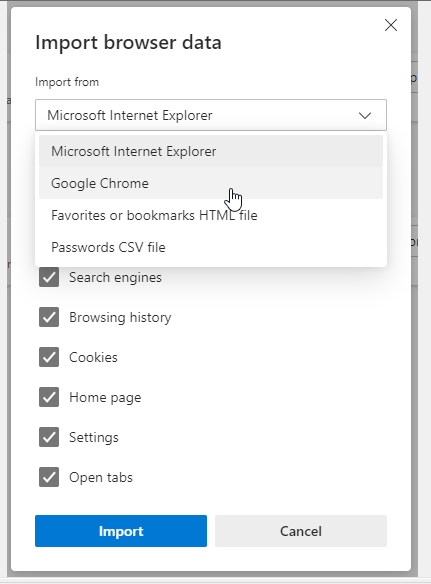The image size is (431, 584).
Task: Pick the Passwords CSV file option
Action: coord(211,247)
